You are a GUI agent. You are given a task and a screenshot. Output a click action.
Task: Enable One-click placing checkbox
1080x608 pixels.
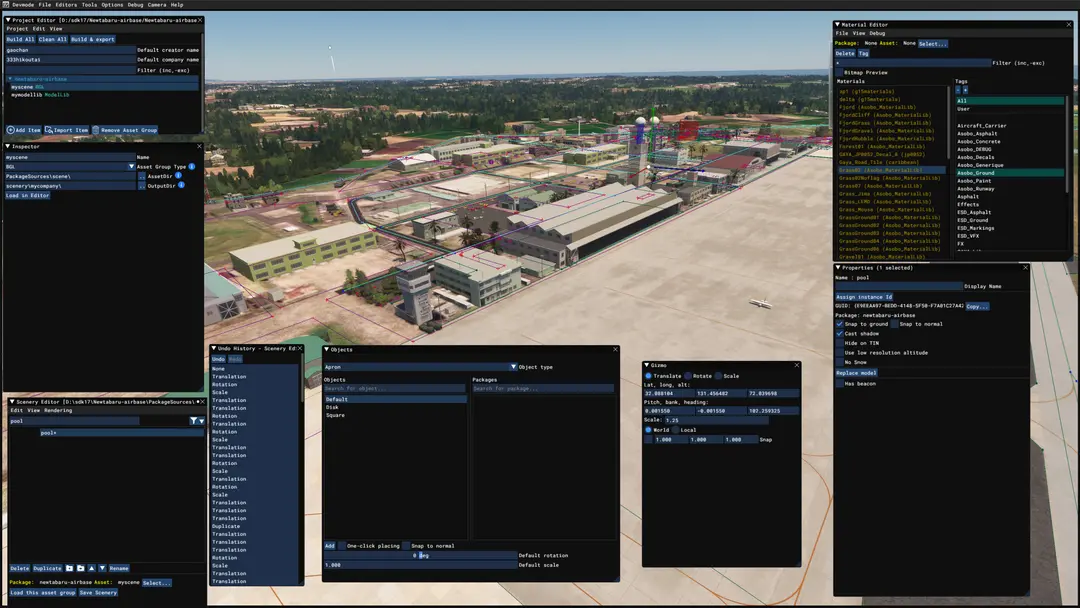pyautogui.click(x=342, y=546)
